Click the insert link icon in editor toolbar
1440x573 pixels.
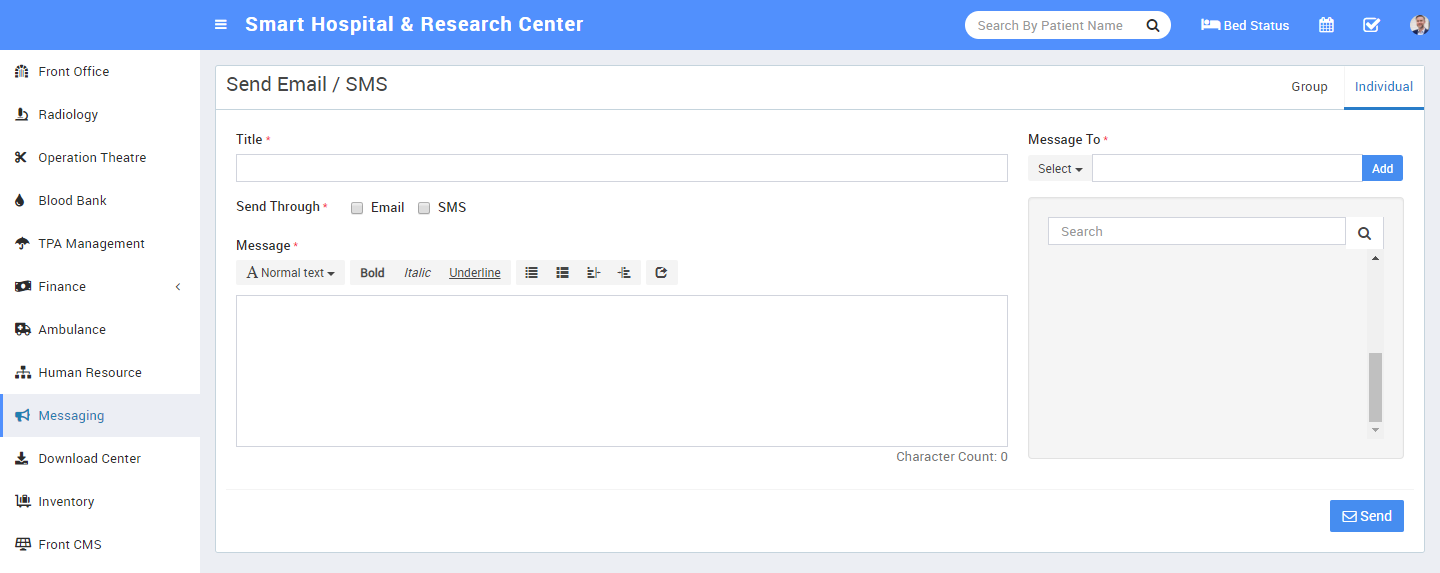[x=662, y=272]
